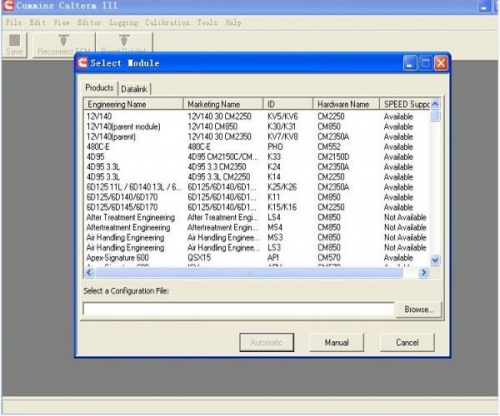The height and width of the screenshot is (416, 500).
Task: Sort by SPEED Support column header
Action: tap(405, 104)
